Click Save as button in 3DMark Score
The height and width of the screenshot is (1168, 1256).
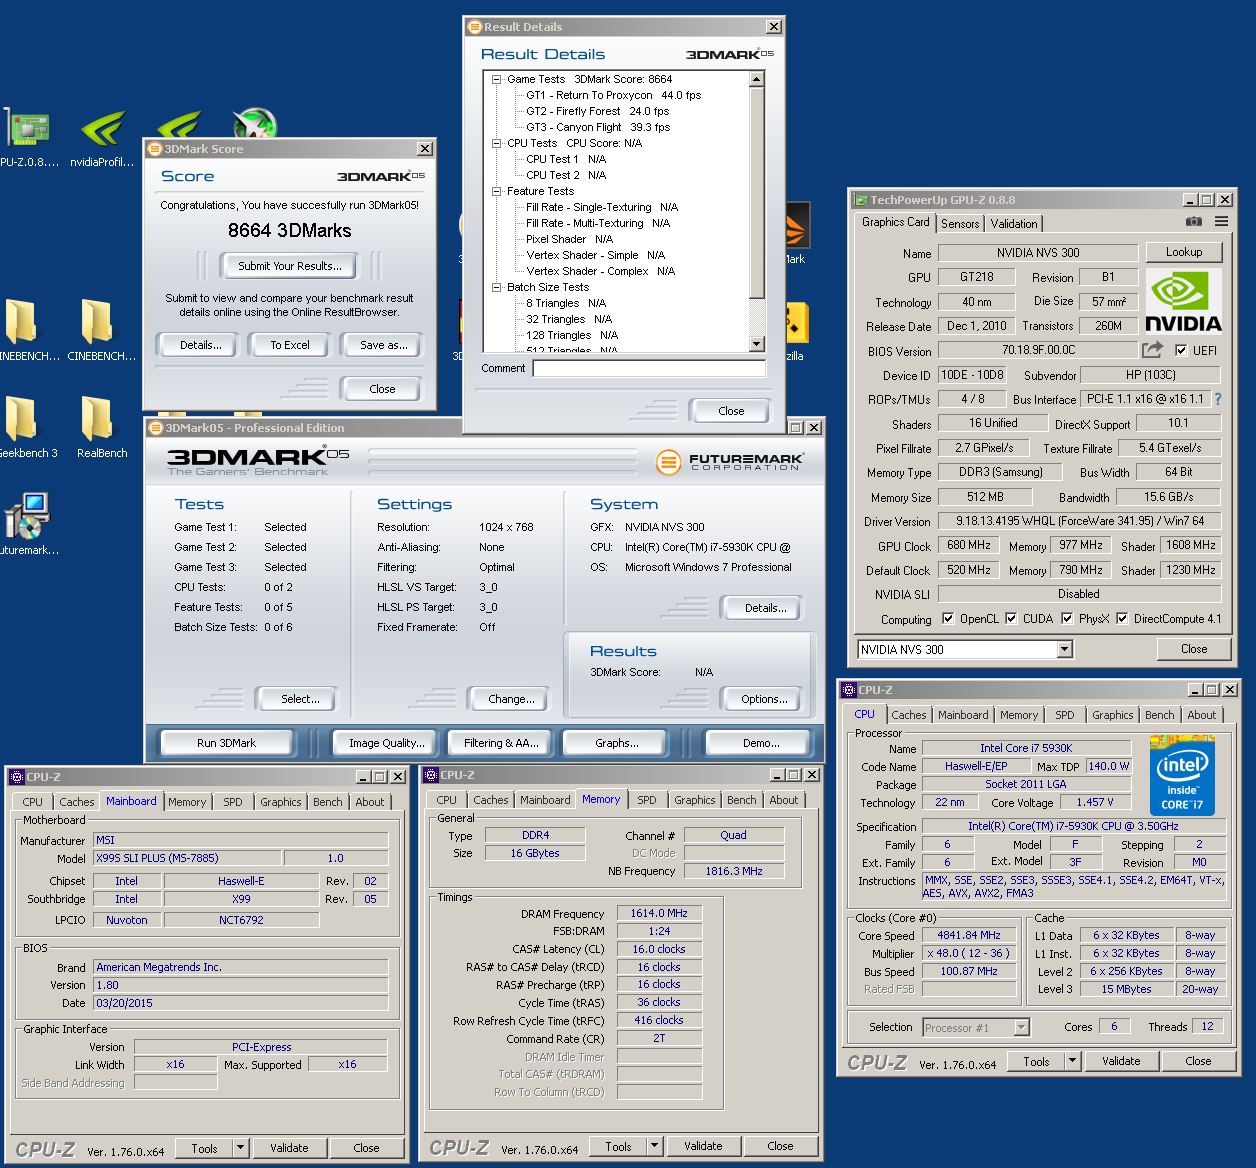384,345
